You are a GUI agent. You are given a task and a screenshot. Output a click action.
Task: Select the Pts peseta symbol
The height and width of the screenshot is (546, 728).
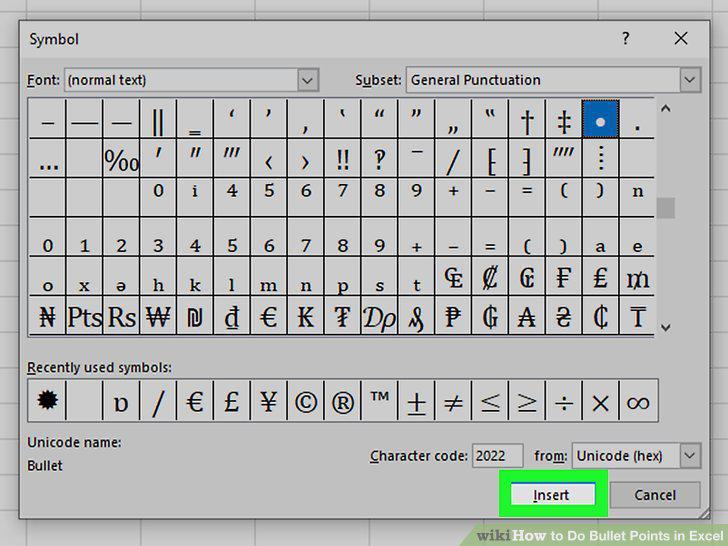84,317
